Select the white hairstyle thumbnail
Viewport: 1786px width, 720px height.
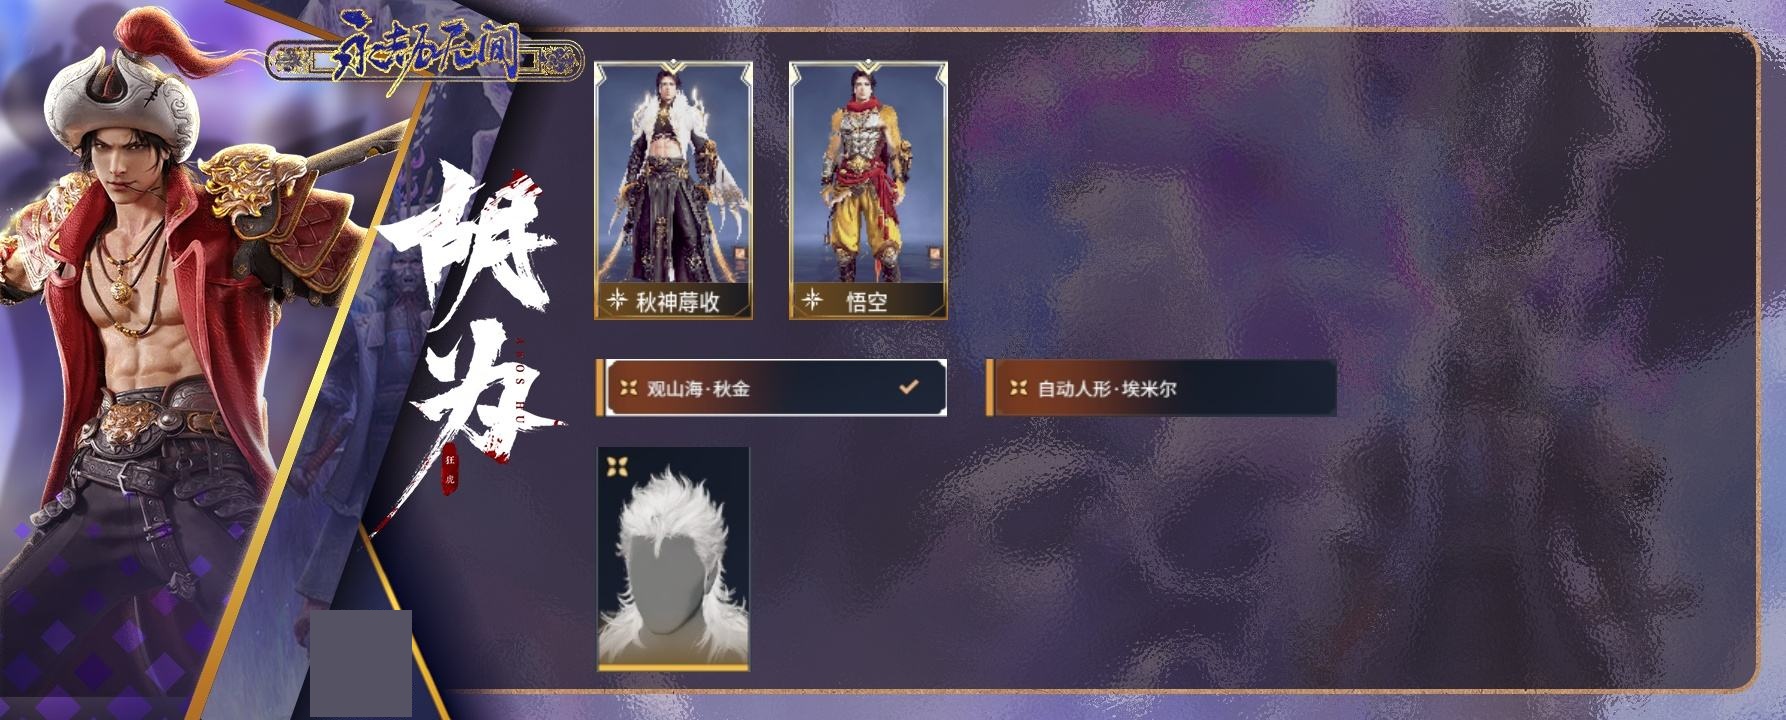coord(673,559)
